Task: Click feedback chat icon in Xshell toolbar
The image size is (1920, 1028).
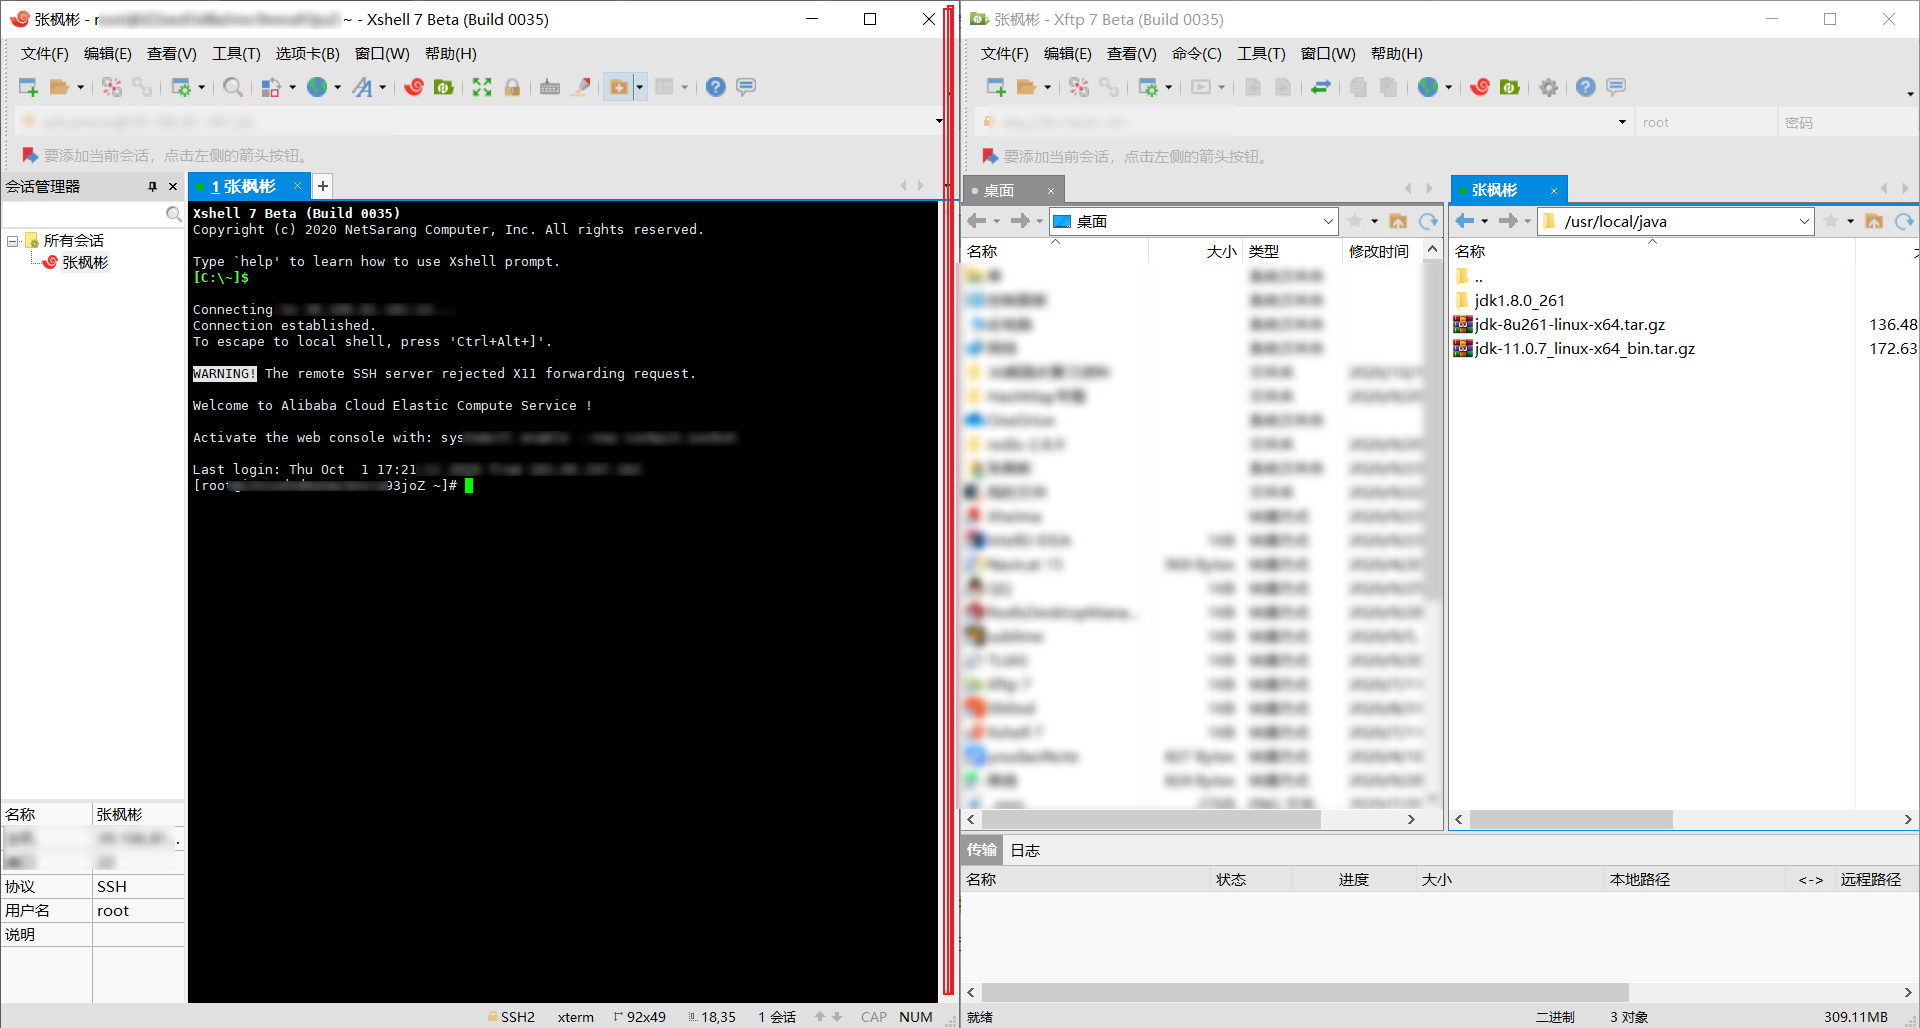Action: click(746, 87)
